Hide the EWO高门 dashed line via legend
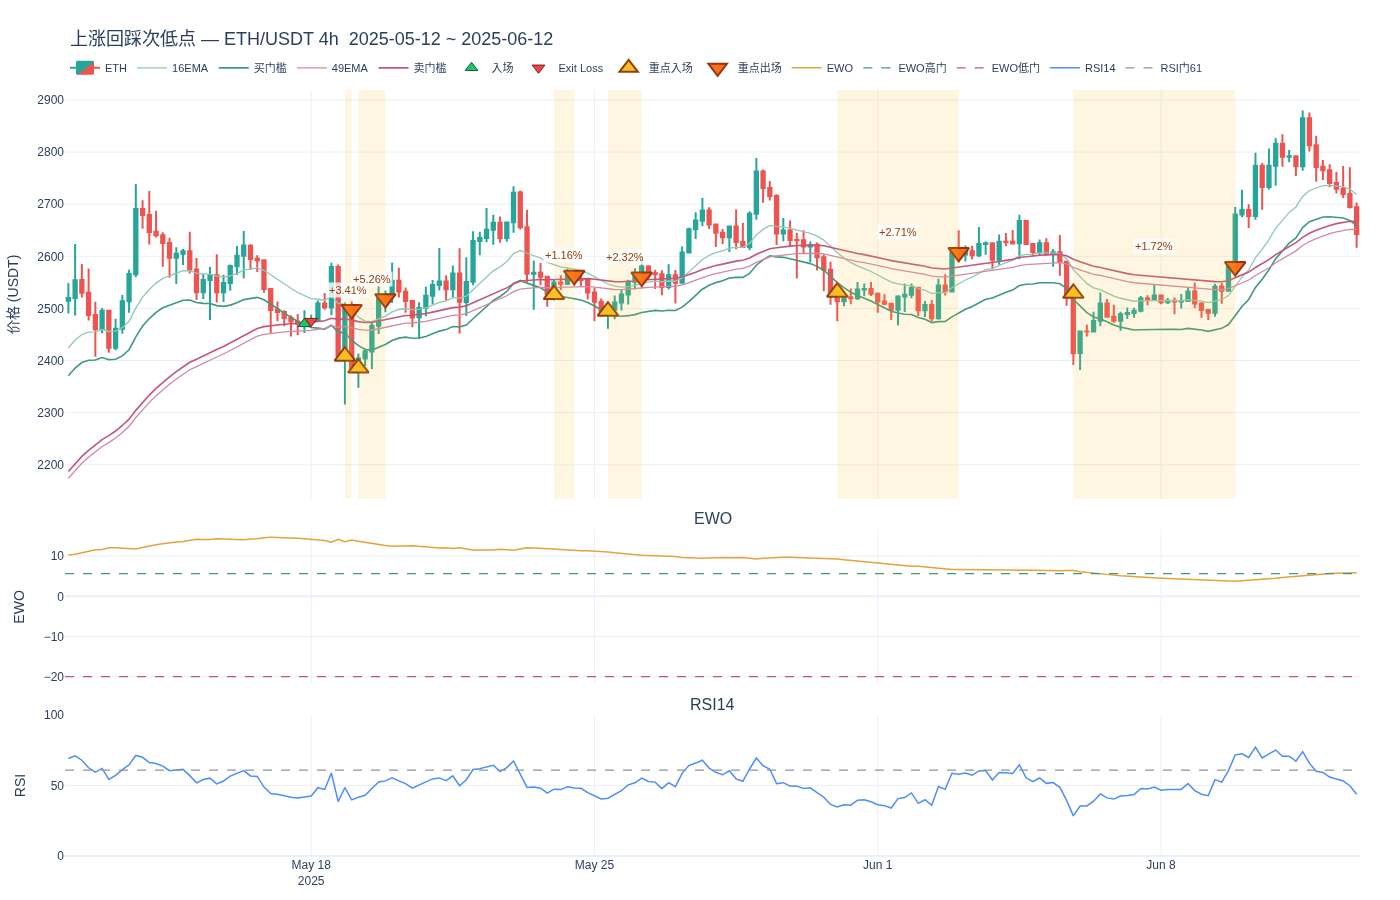This screenshot has height=900, width=1400. (x=905, y=68)
